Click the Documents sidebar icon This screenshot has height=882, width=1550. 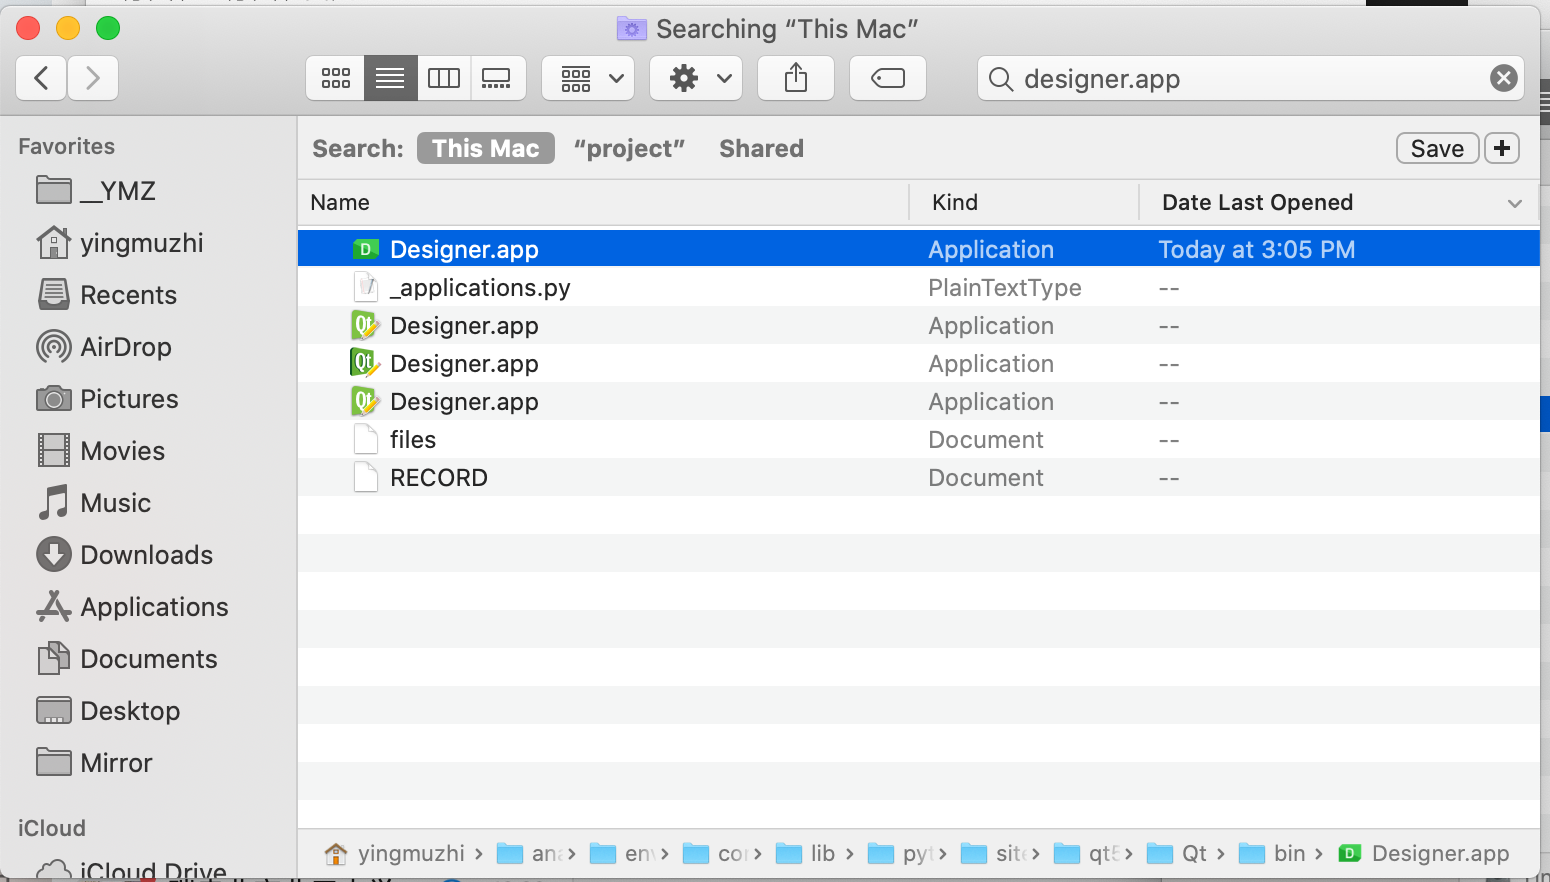click(x=53, y=658)
